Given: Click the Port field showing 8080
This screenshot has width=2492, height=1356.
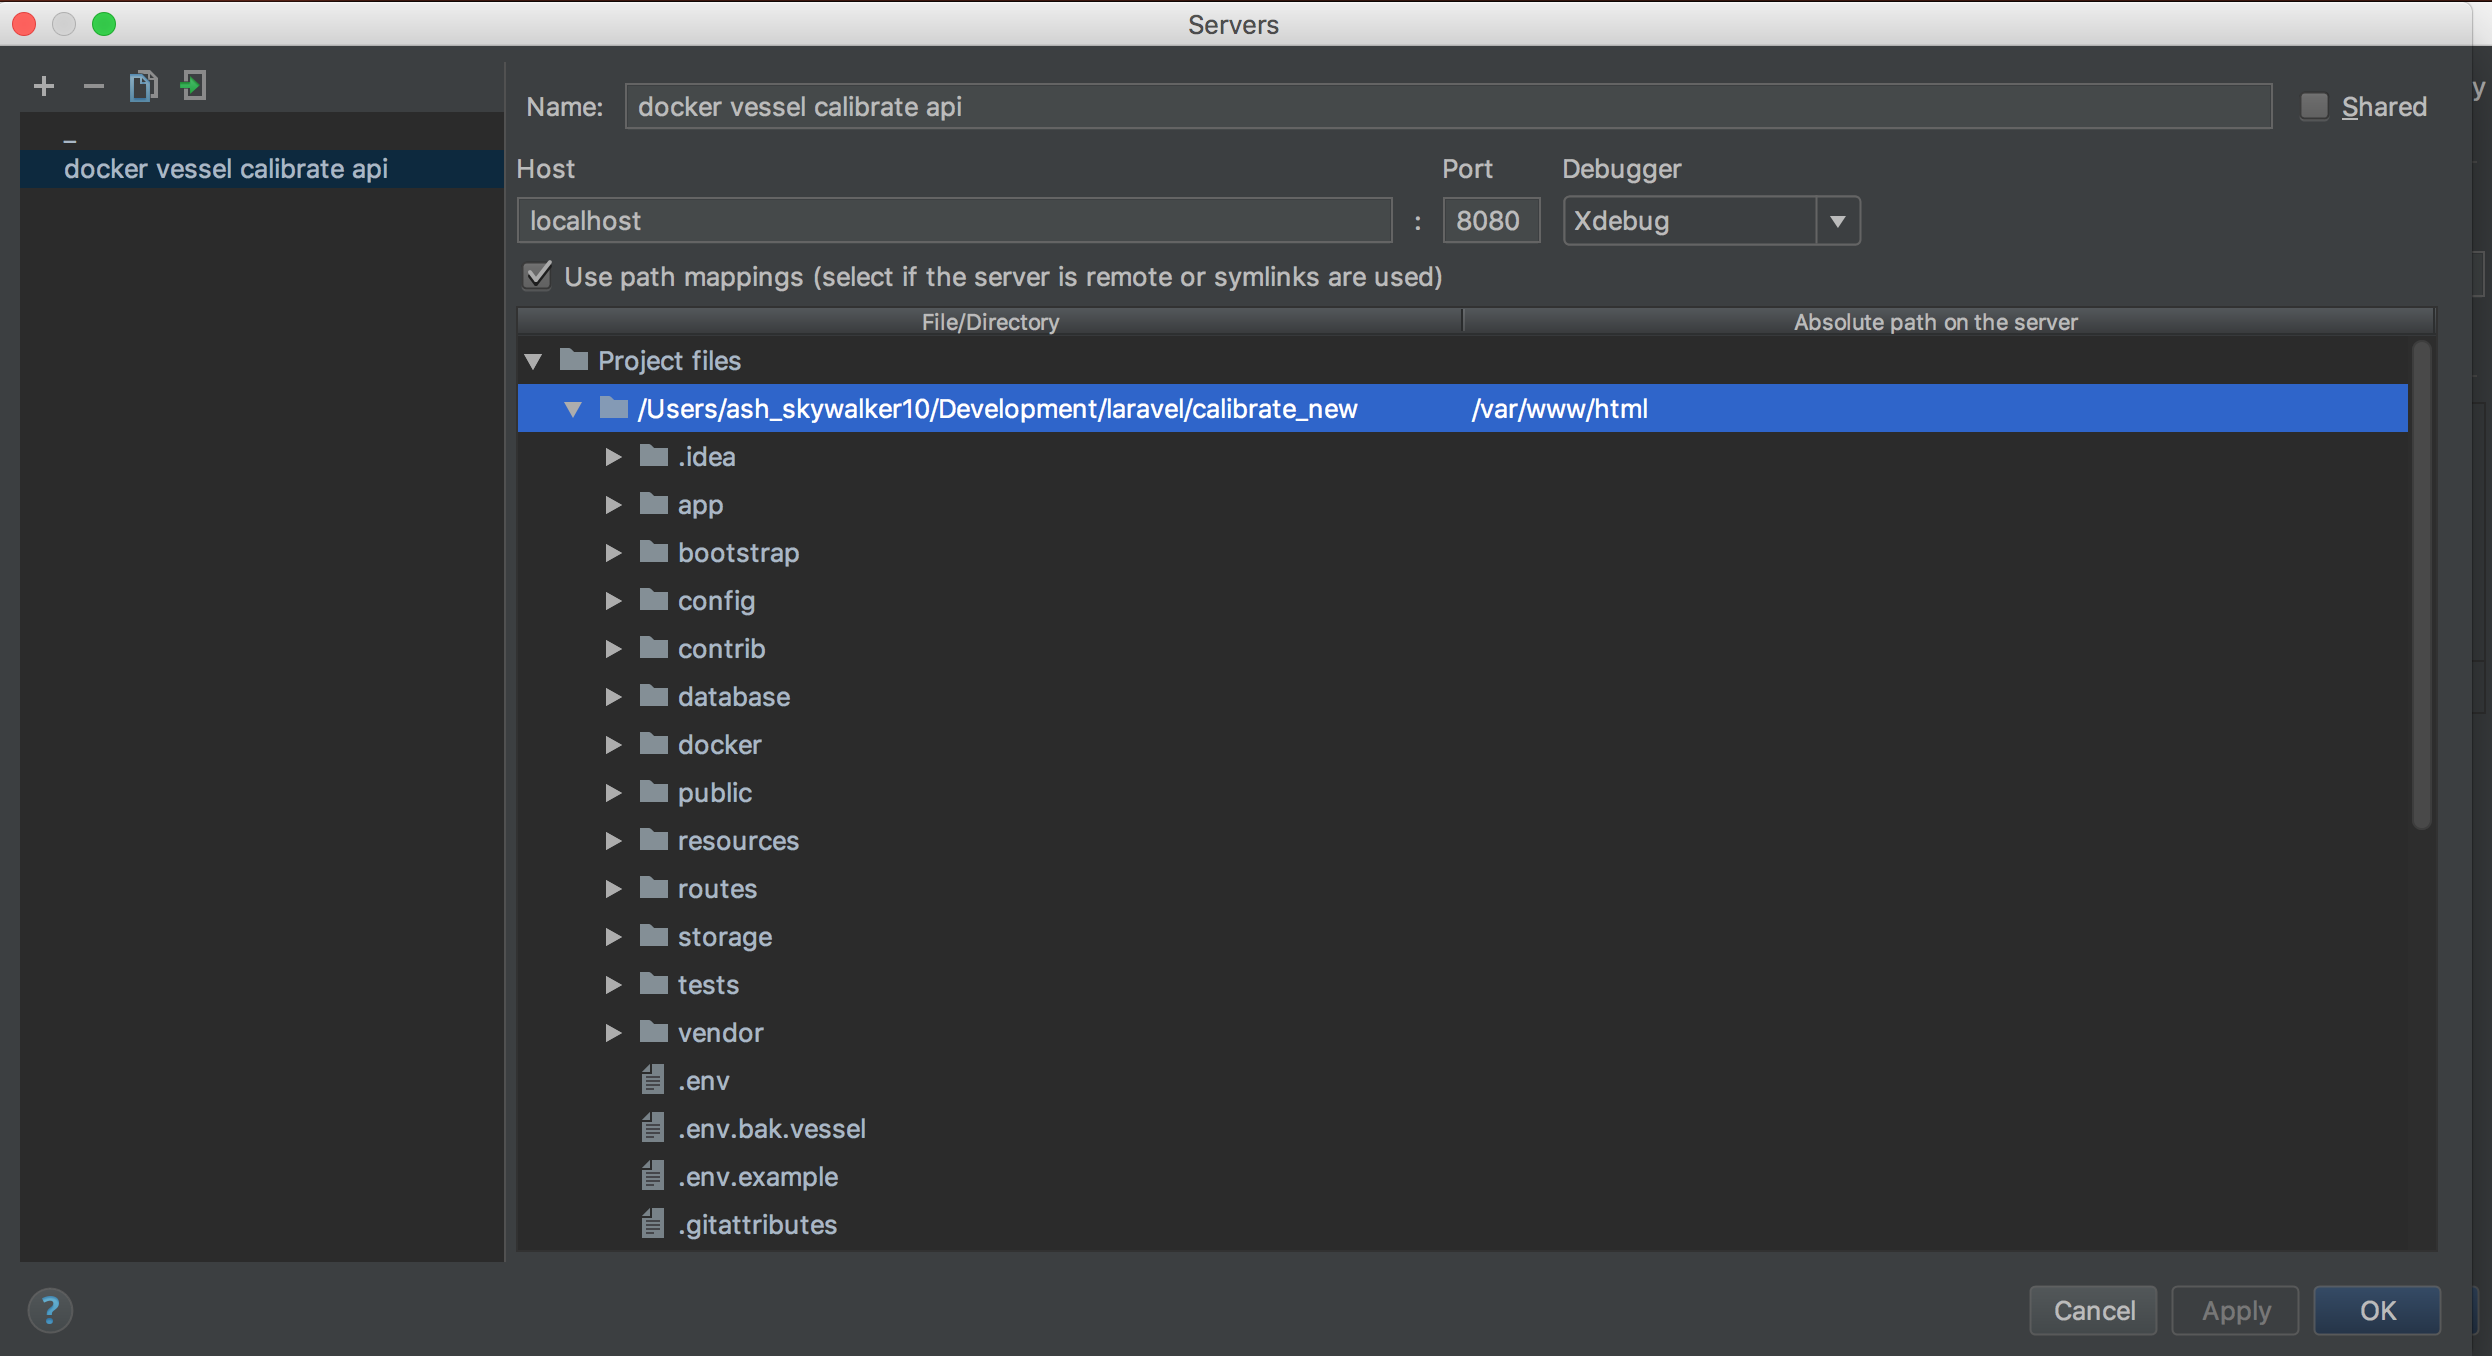Looking at the screenshot, I should 1490,220.
